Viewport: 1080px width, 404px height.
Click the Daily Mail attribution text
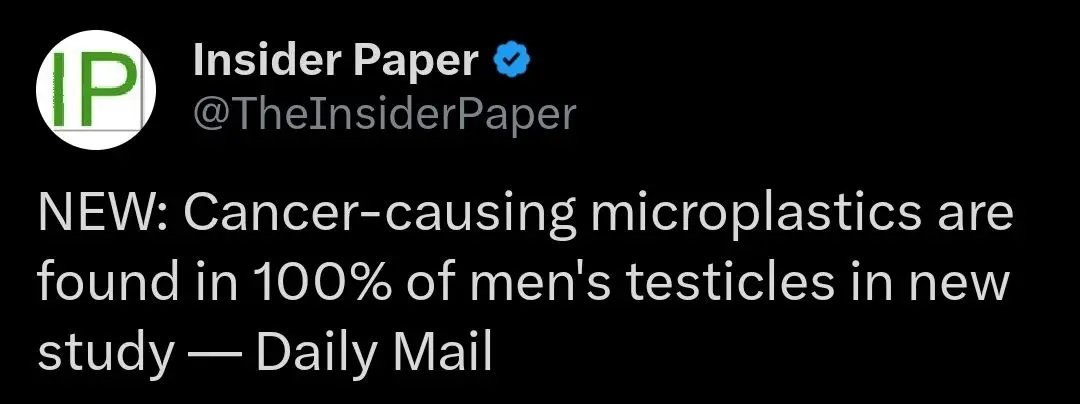coord(374,353)
